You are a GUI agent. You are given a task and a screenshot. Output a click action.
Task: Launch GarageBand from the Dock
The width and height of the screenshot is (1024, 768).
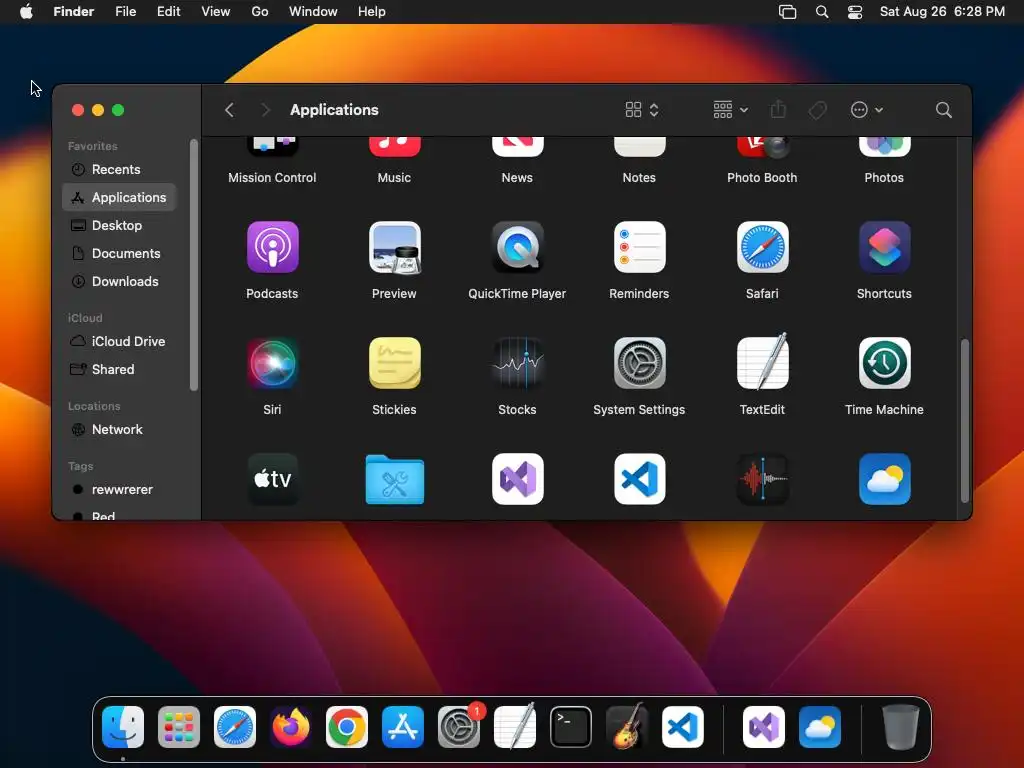(x=627, y=726)
